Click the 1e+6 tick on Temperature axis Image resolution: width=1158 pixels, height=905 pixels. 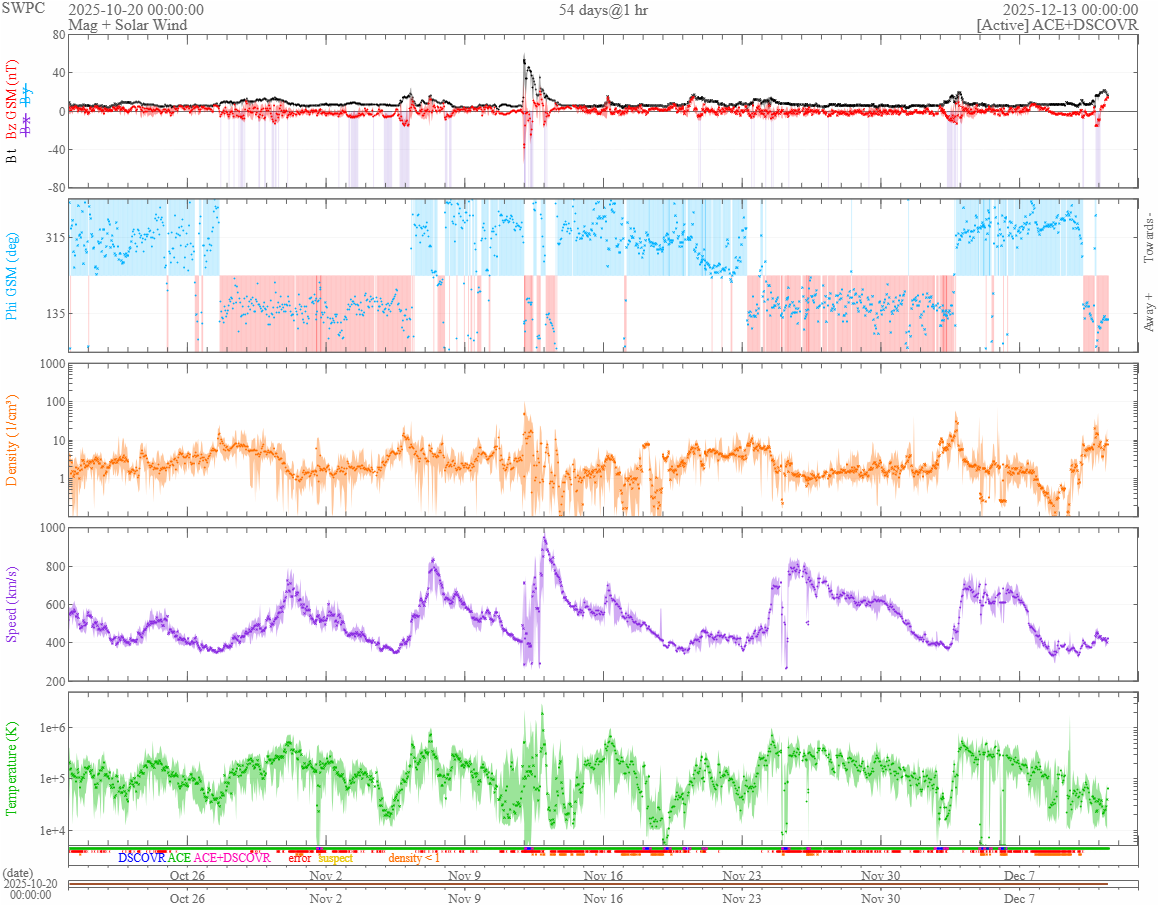[x=52, y=728]
